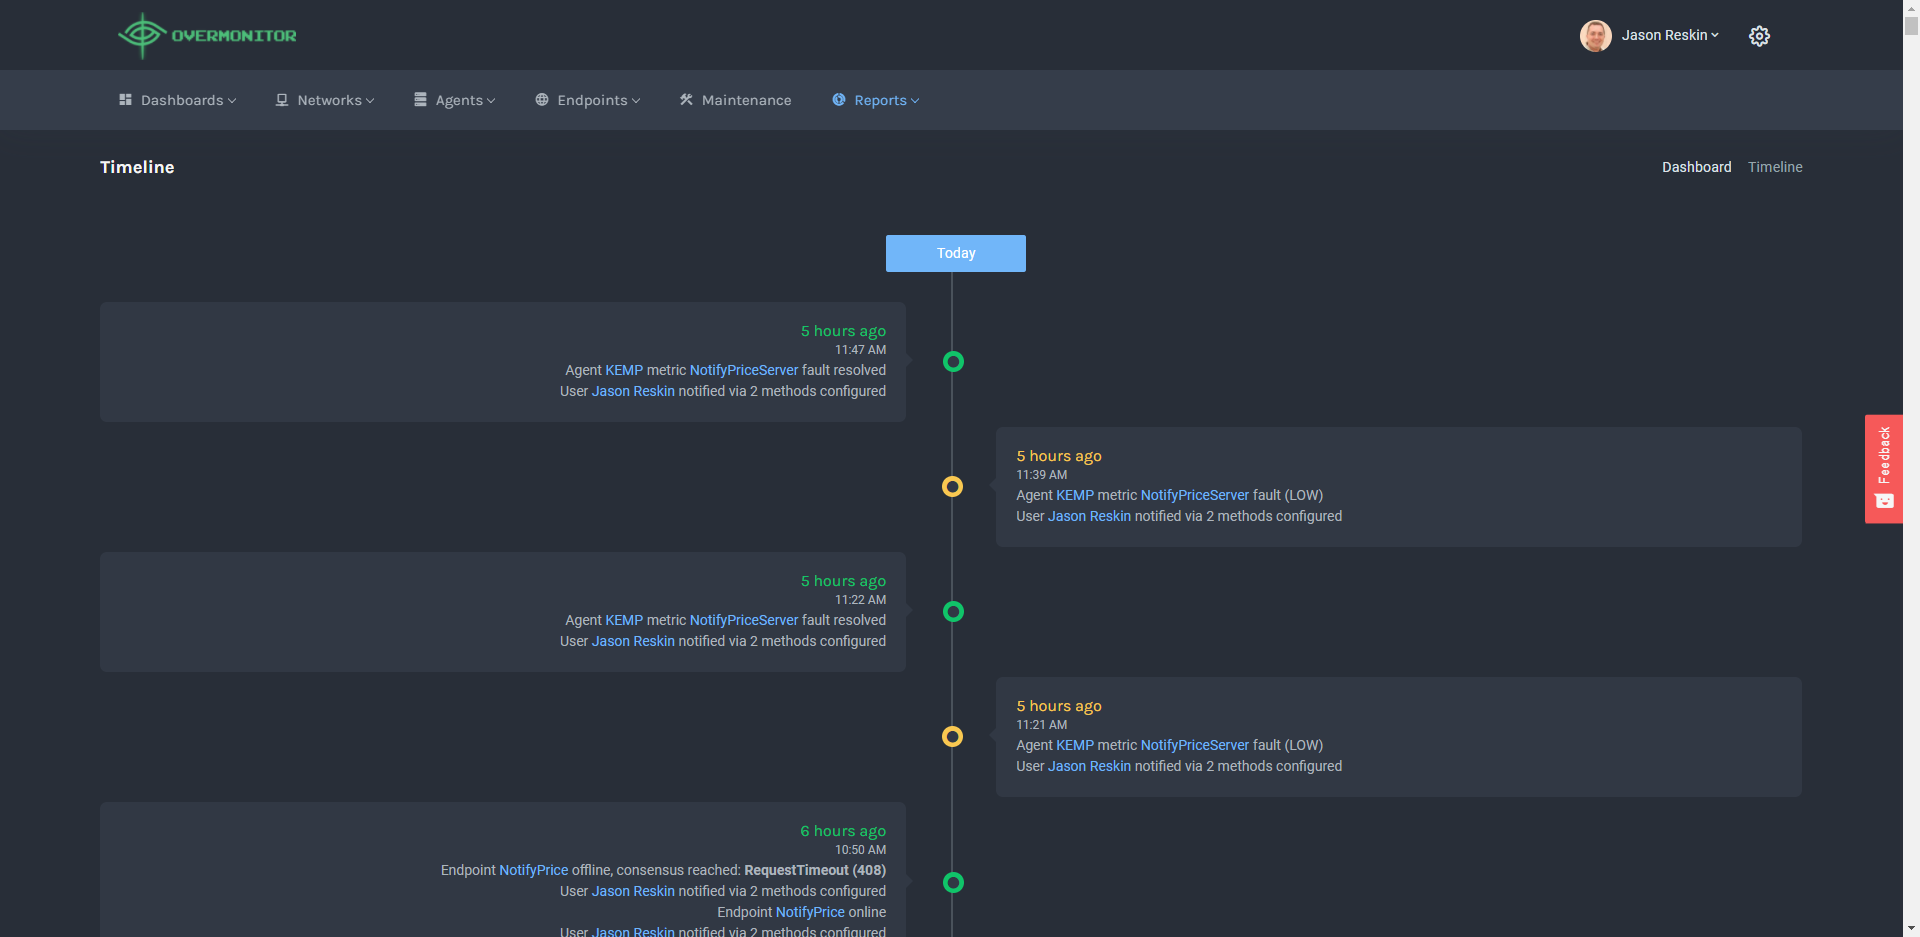Click the Overmonitor logo icon

(x=142, y=34)
